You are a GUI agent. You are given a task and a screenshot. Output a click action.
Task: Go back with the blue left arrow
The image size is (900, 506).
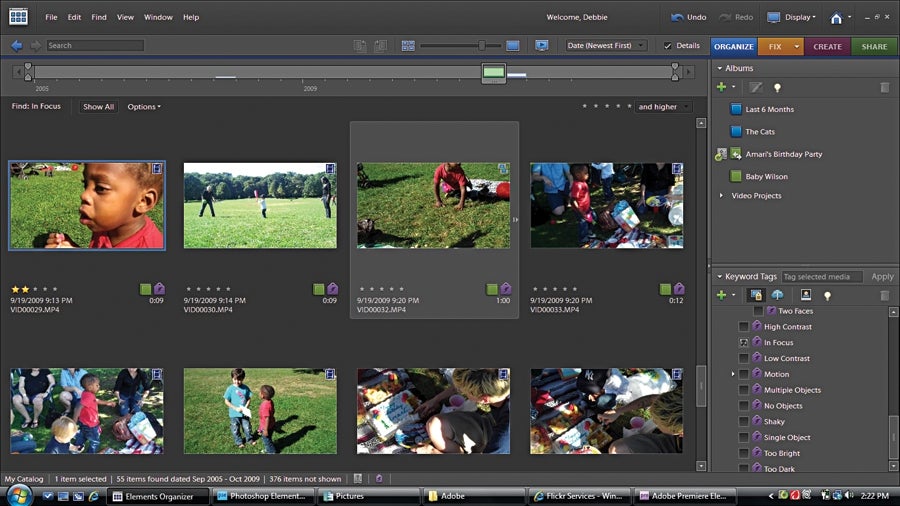(17, 45)
